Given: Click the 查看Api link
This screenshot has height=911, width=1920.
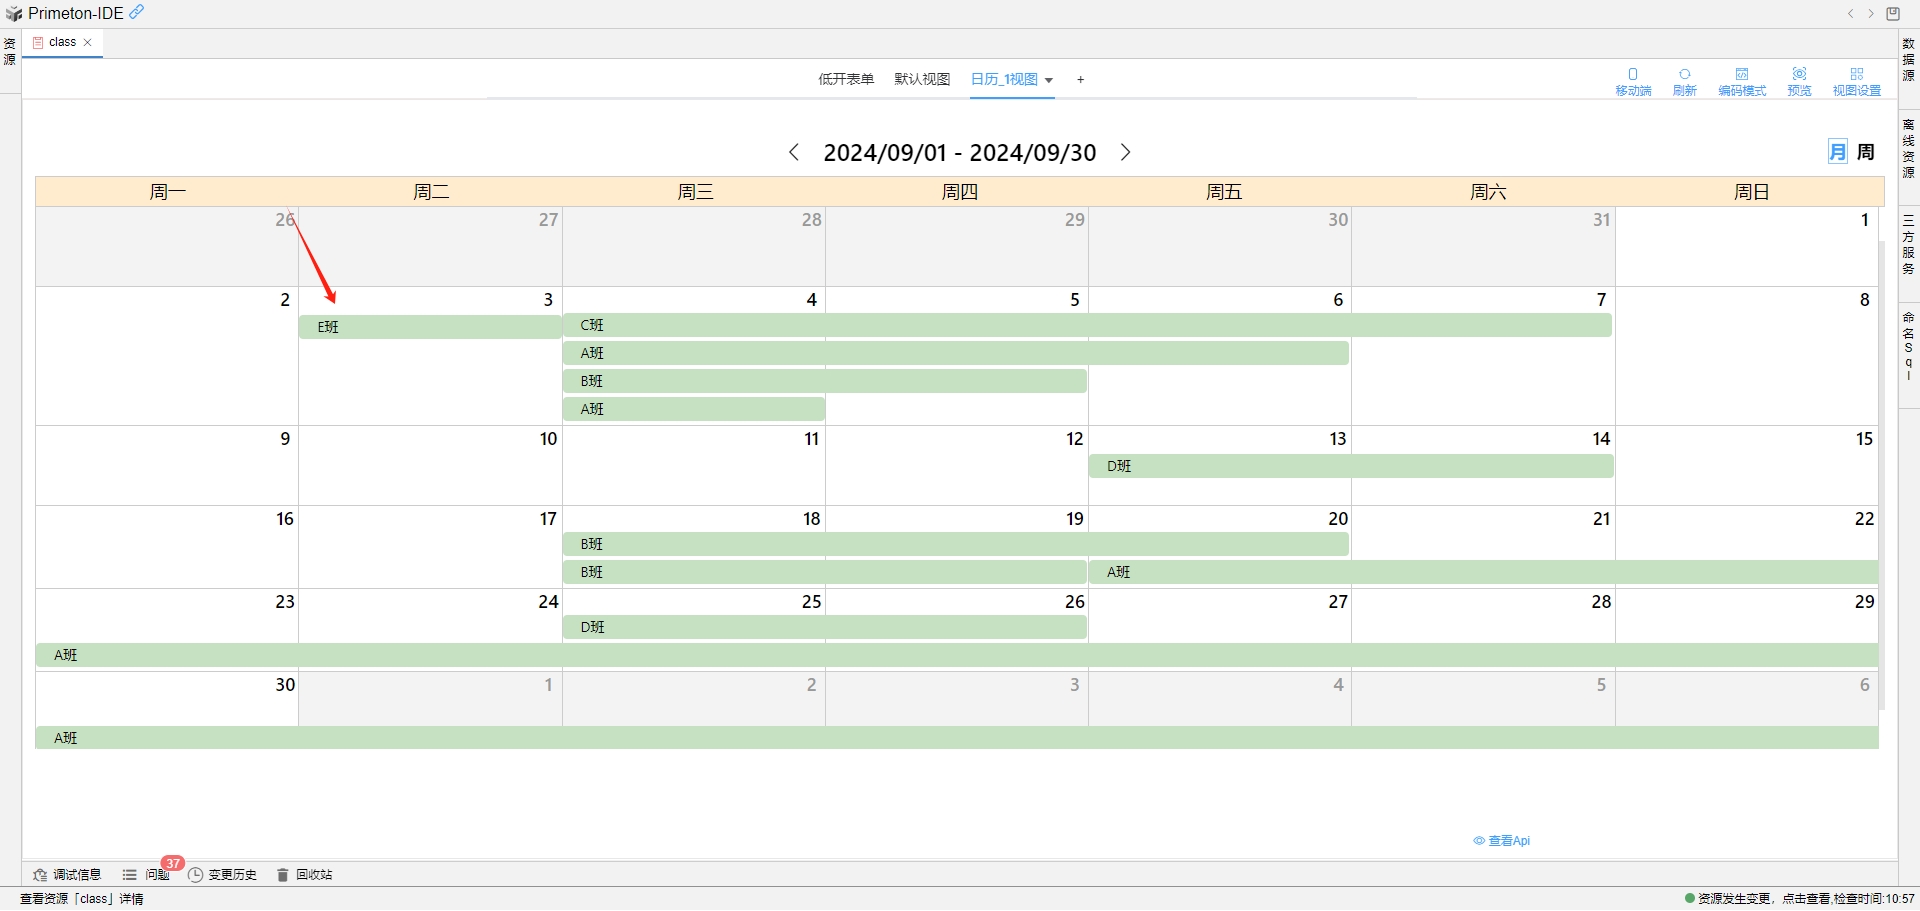Looking at the screenshot, I should (x=1503, y=840).
